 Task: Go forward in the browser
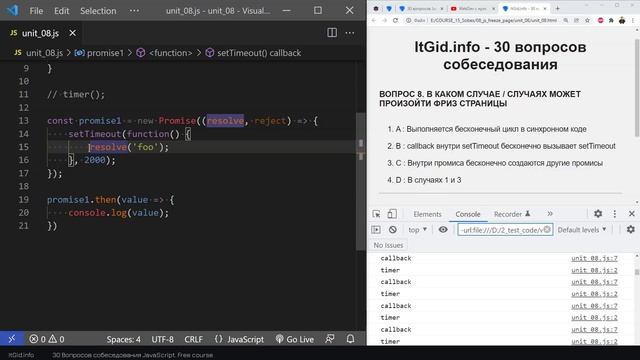click(384, 20)
